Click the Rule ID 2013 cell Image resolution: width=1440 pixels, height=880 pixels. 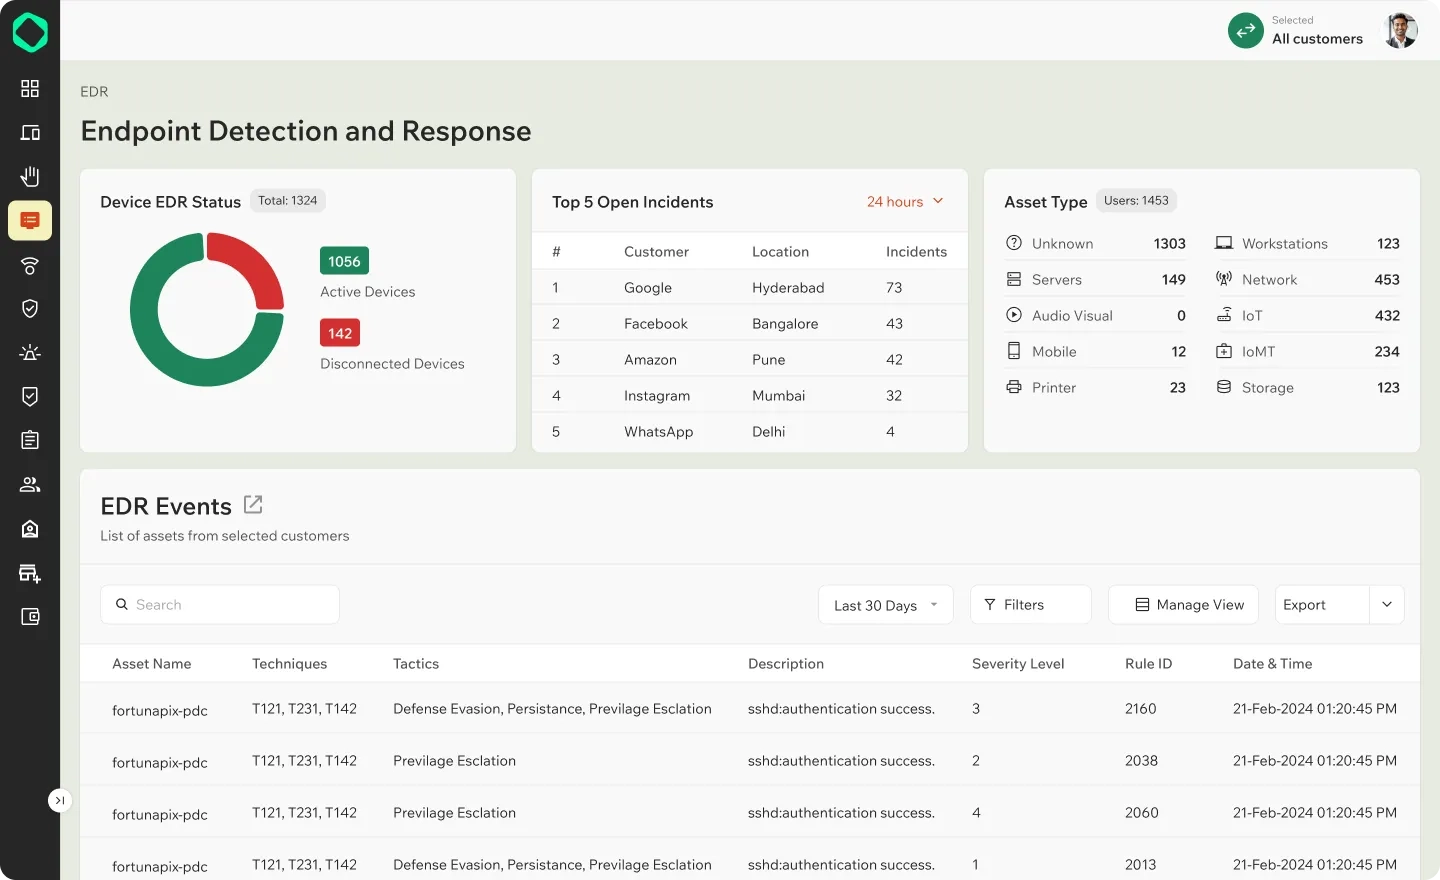1140,864
